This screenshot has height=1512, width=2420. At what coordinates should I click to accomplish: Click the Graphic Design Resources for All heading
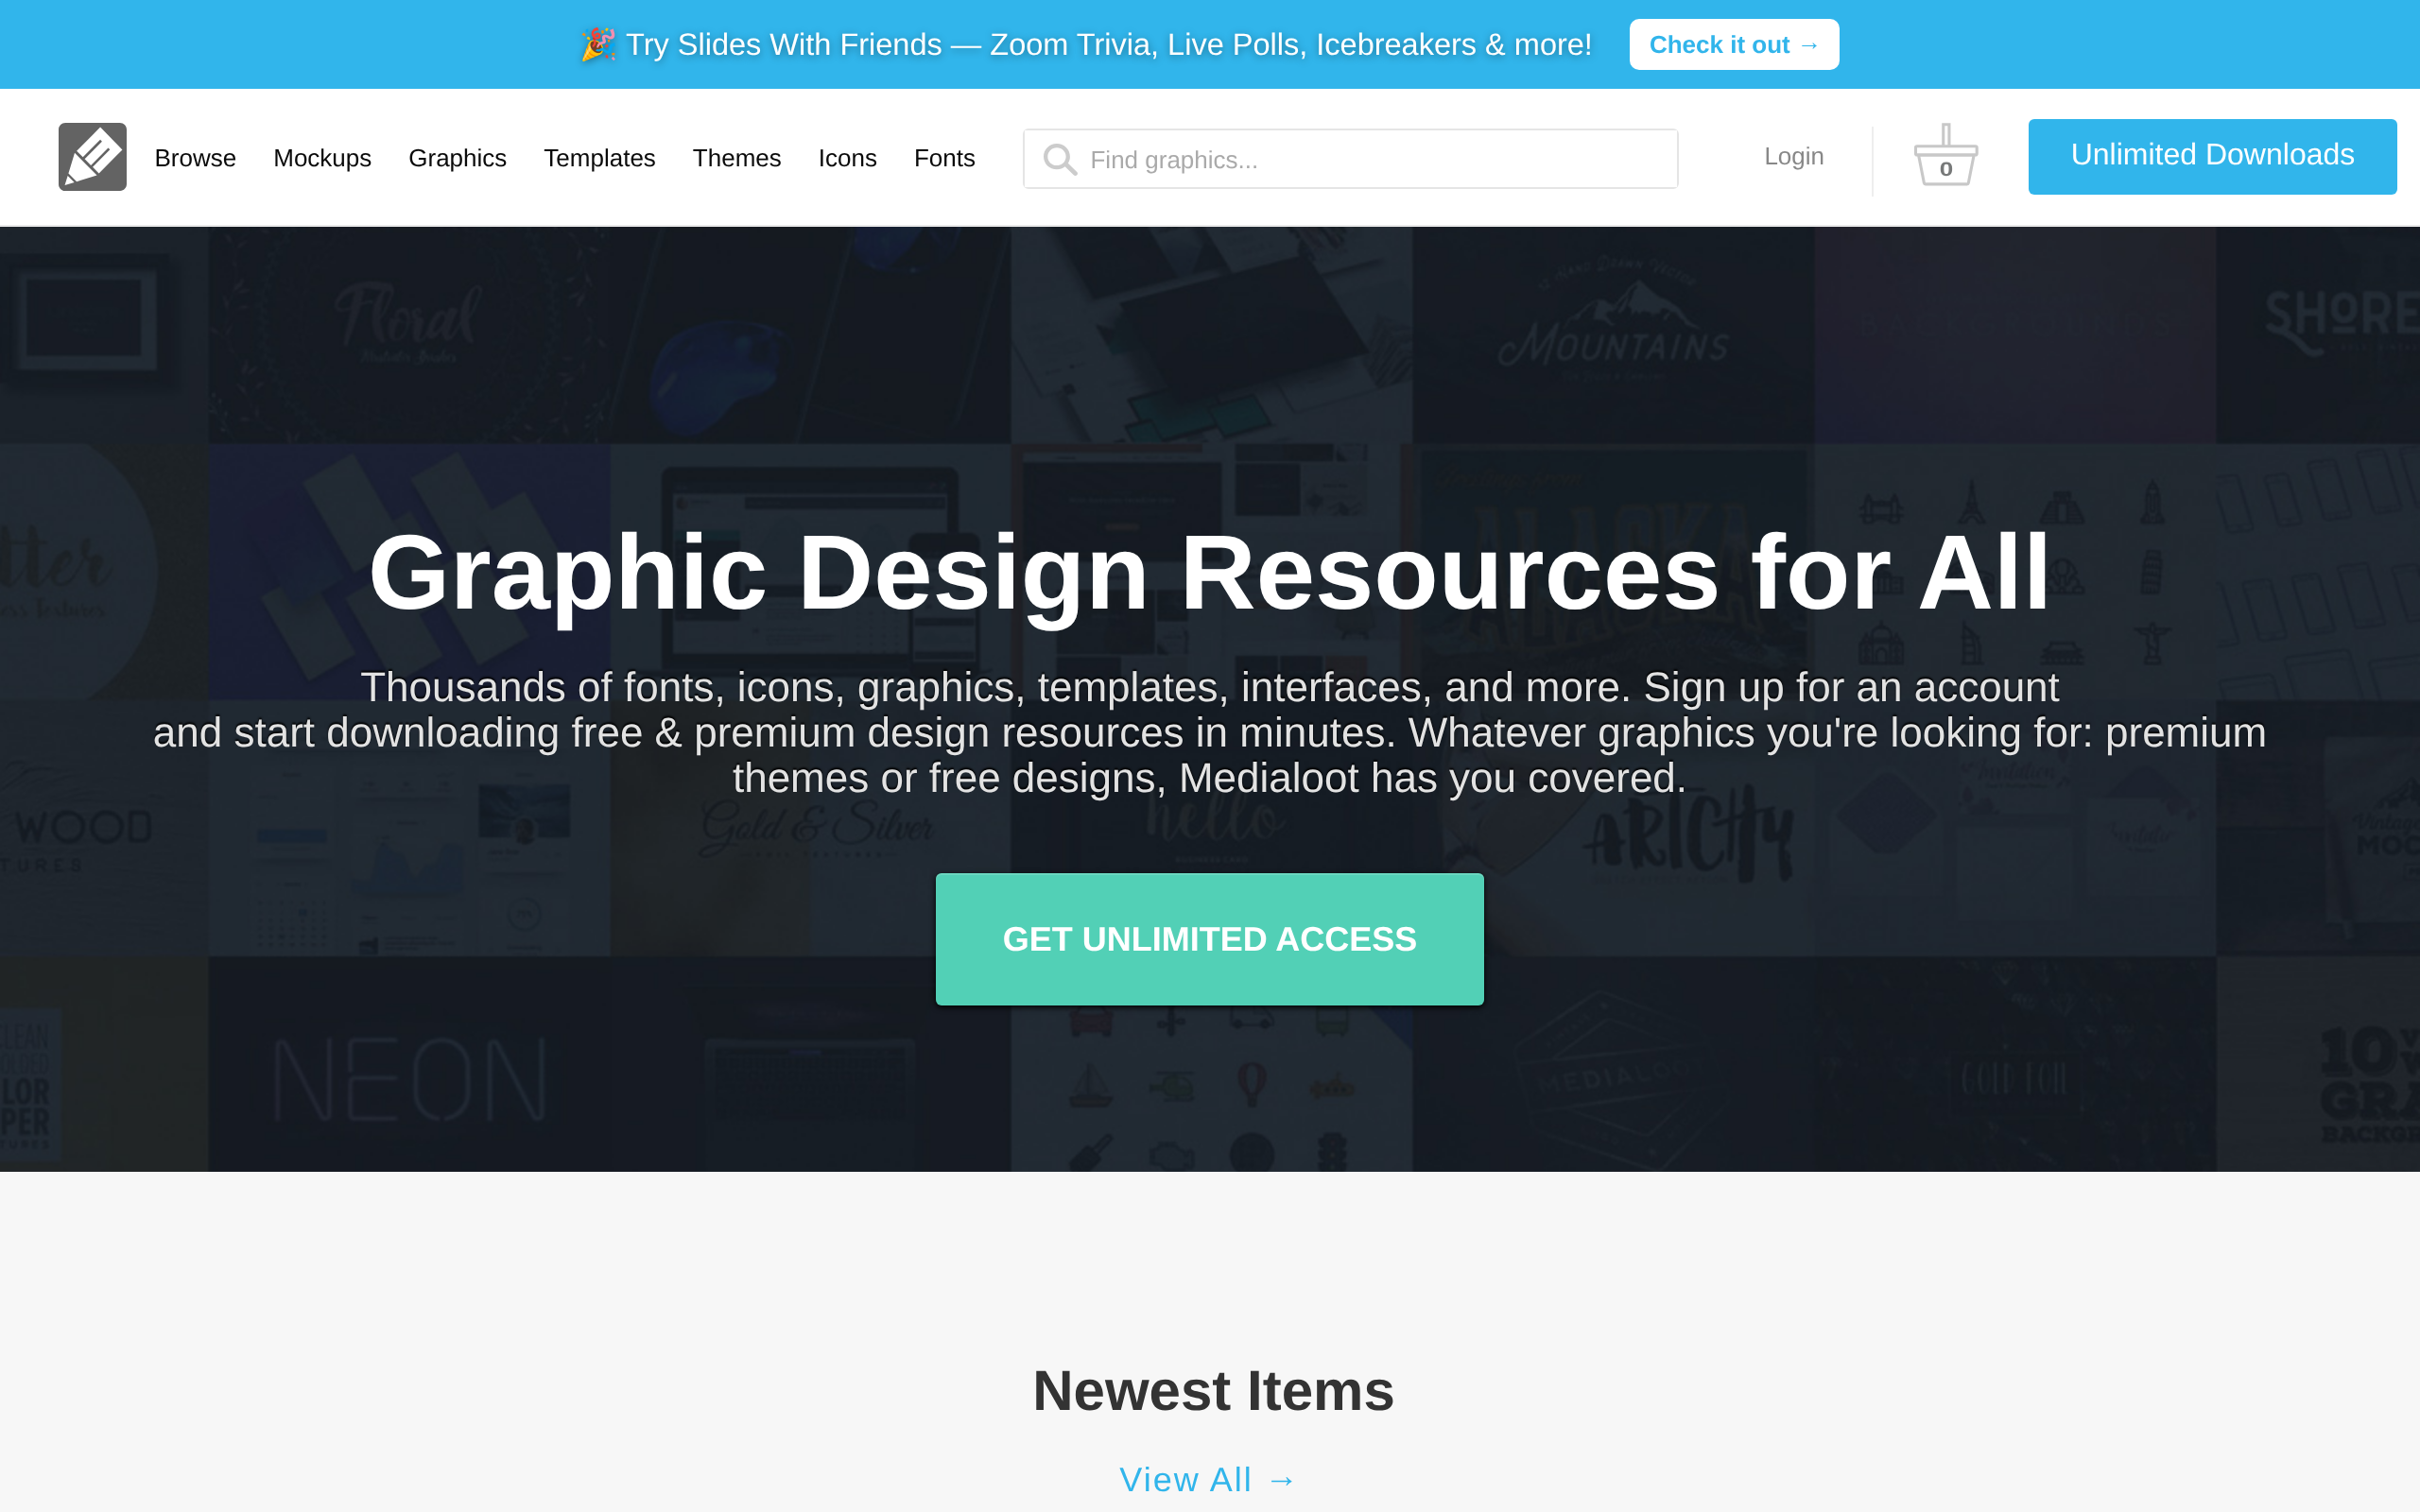point(1209,573)
